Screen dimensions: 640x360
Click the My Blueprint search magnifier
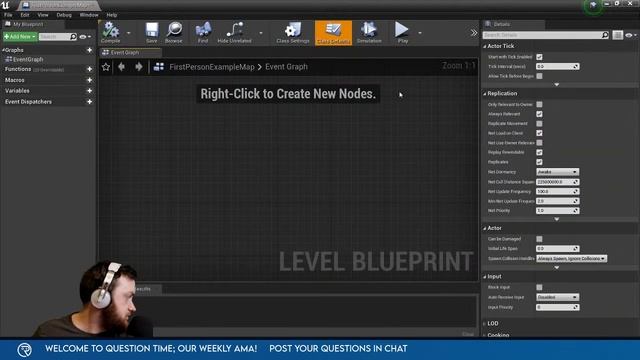(73, 37)
